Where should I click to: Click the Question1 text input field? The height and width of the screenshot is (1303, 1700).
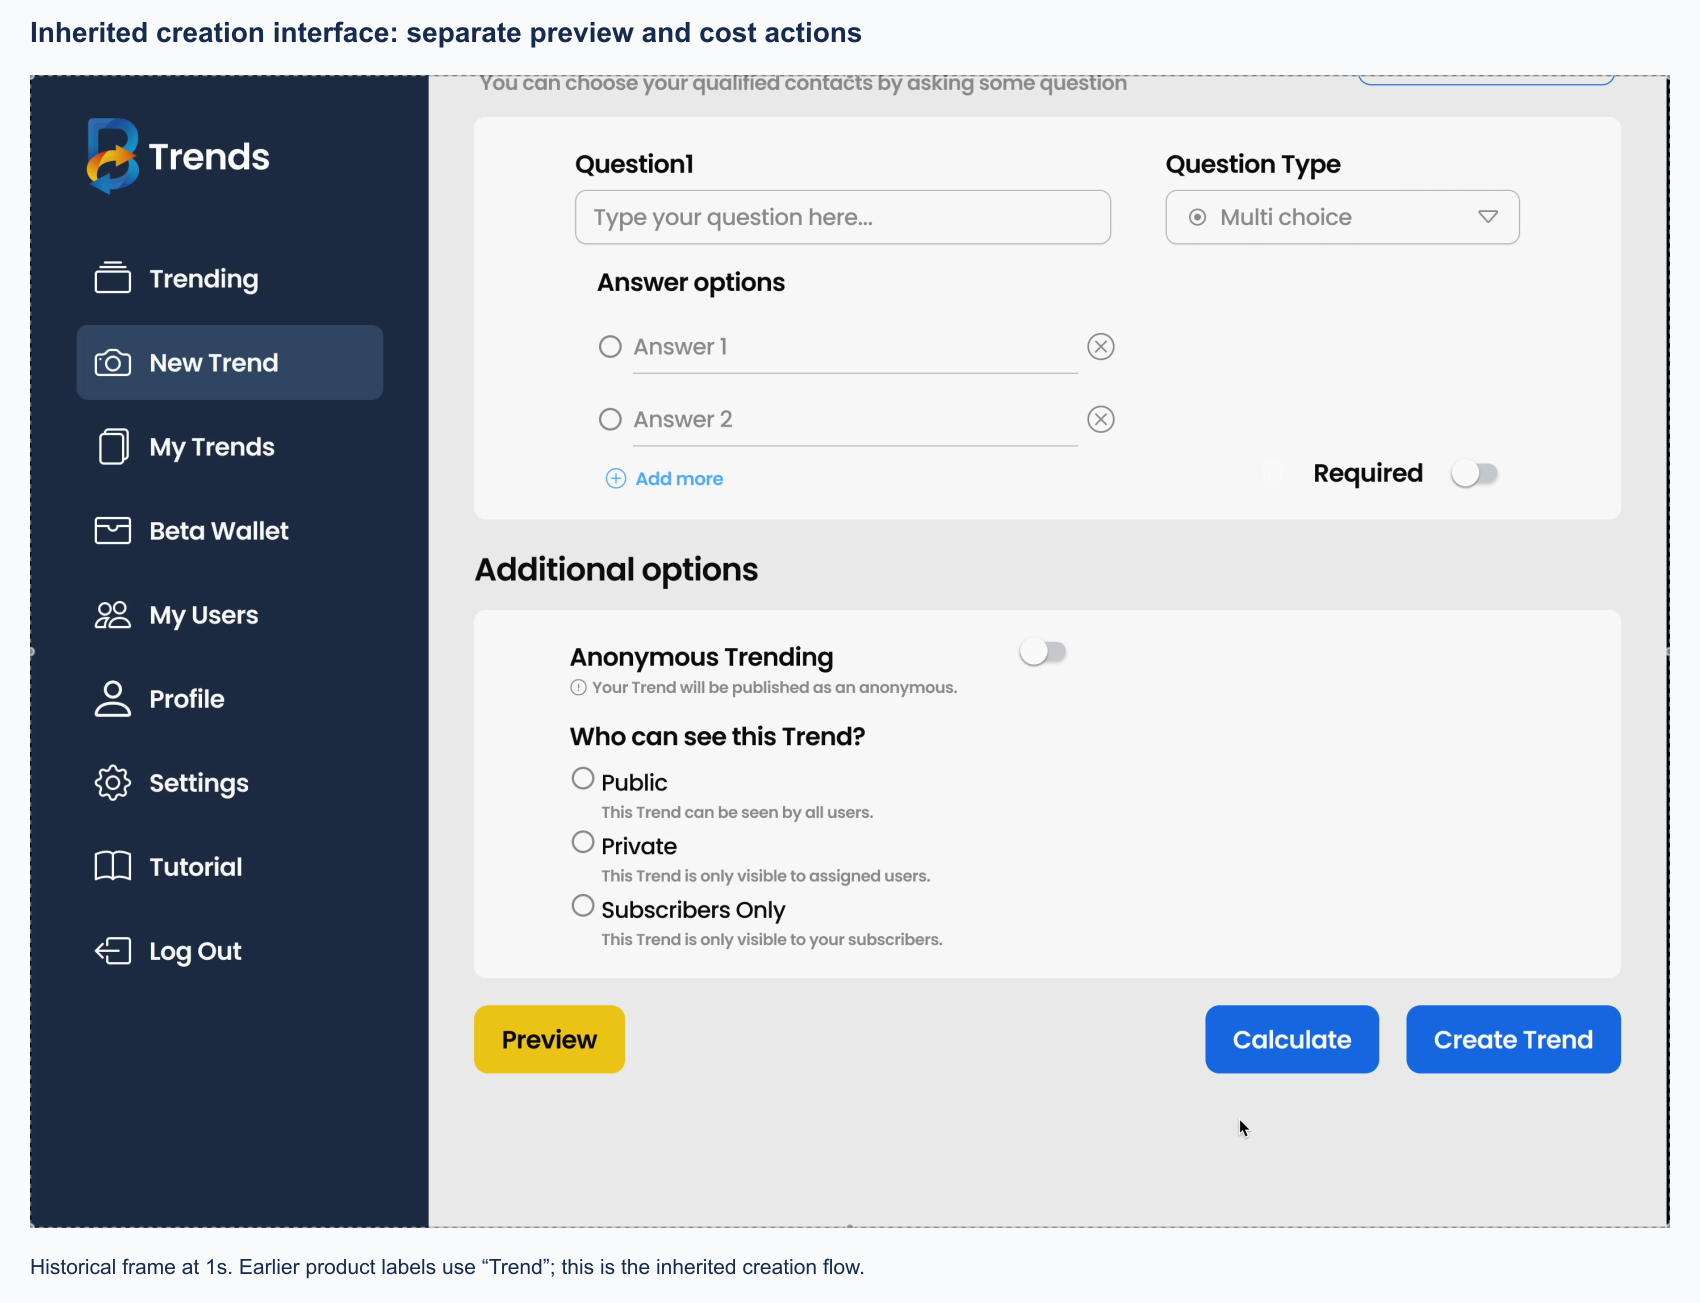tap(843, 217)
